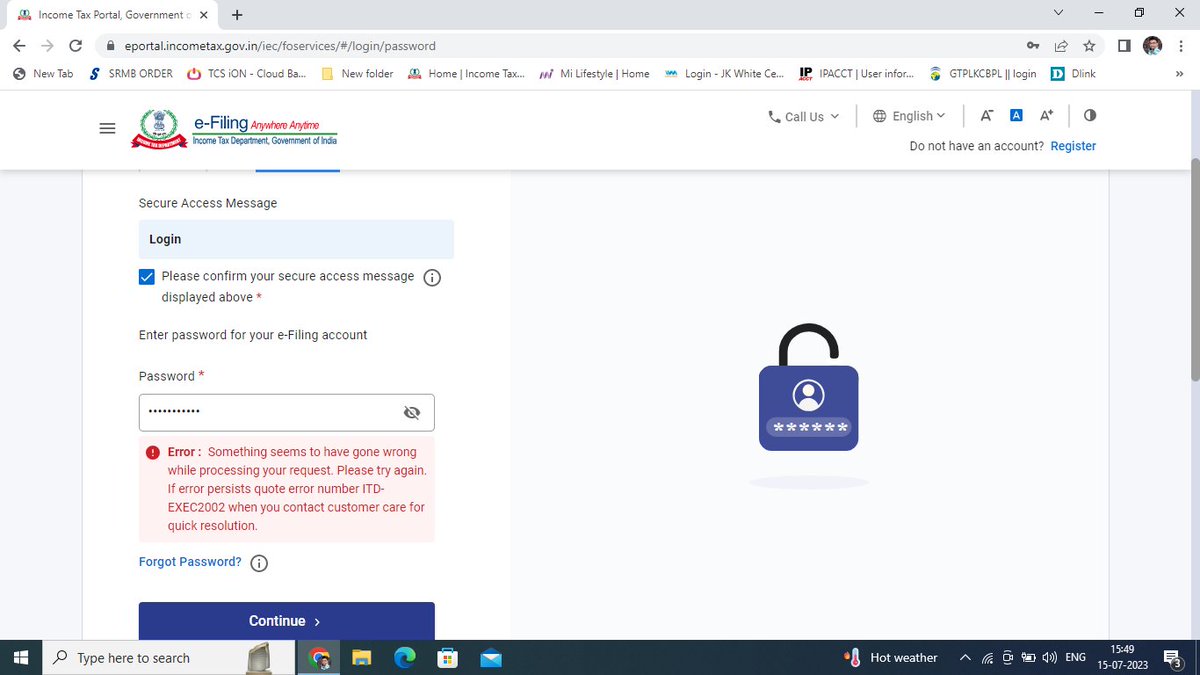Click the lock illustration image
This screenshot has height=675, width=1200.
click(808, 388)
